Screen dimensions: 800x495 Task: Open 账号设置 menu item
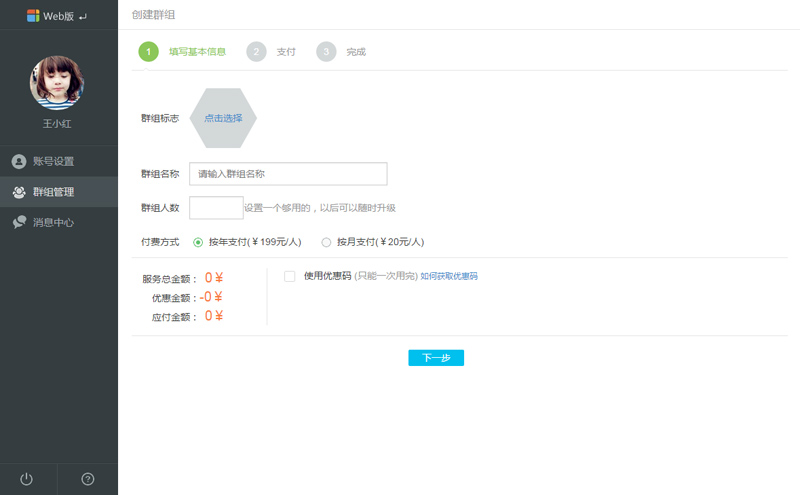click(x=53, y=161)
